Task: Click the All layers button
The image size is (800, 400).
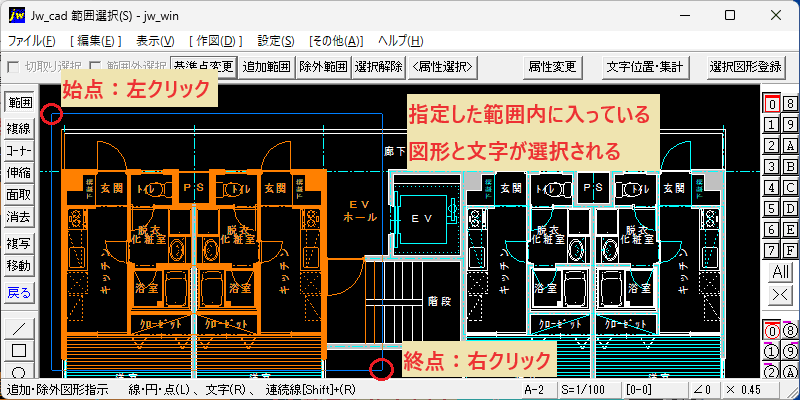Action: 781,272
